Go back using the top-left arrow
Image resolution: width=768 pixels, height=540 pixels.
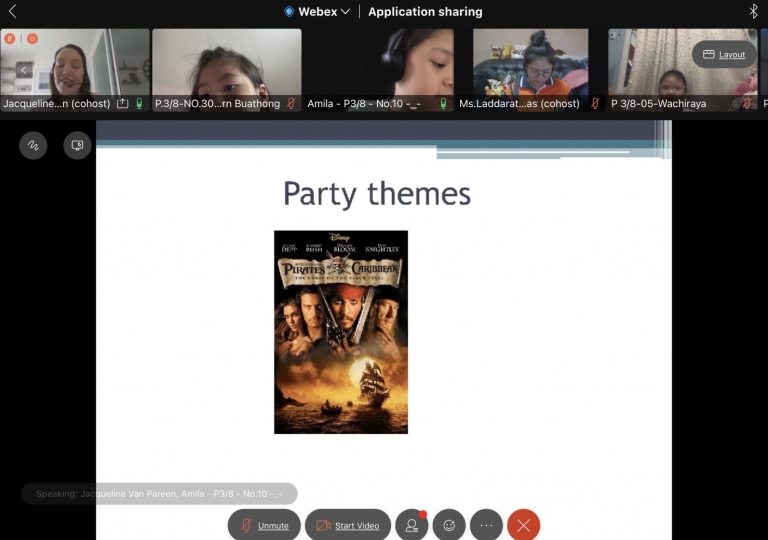(13, 11)
